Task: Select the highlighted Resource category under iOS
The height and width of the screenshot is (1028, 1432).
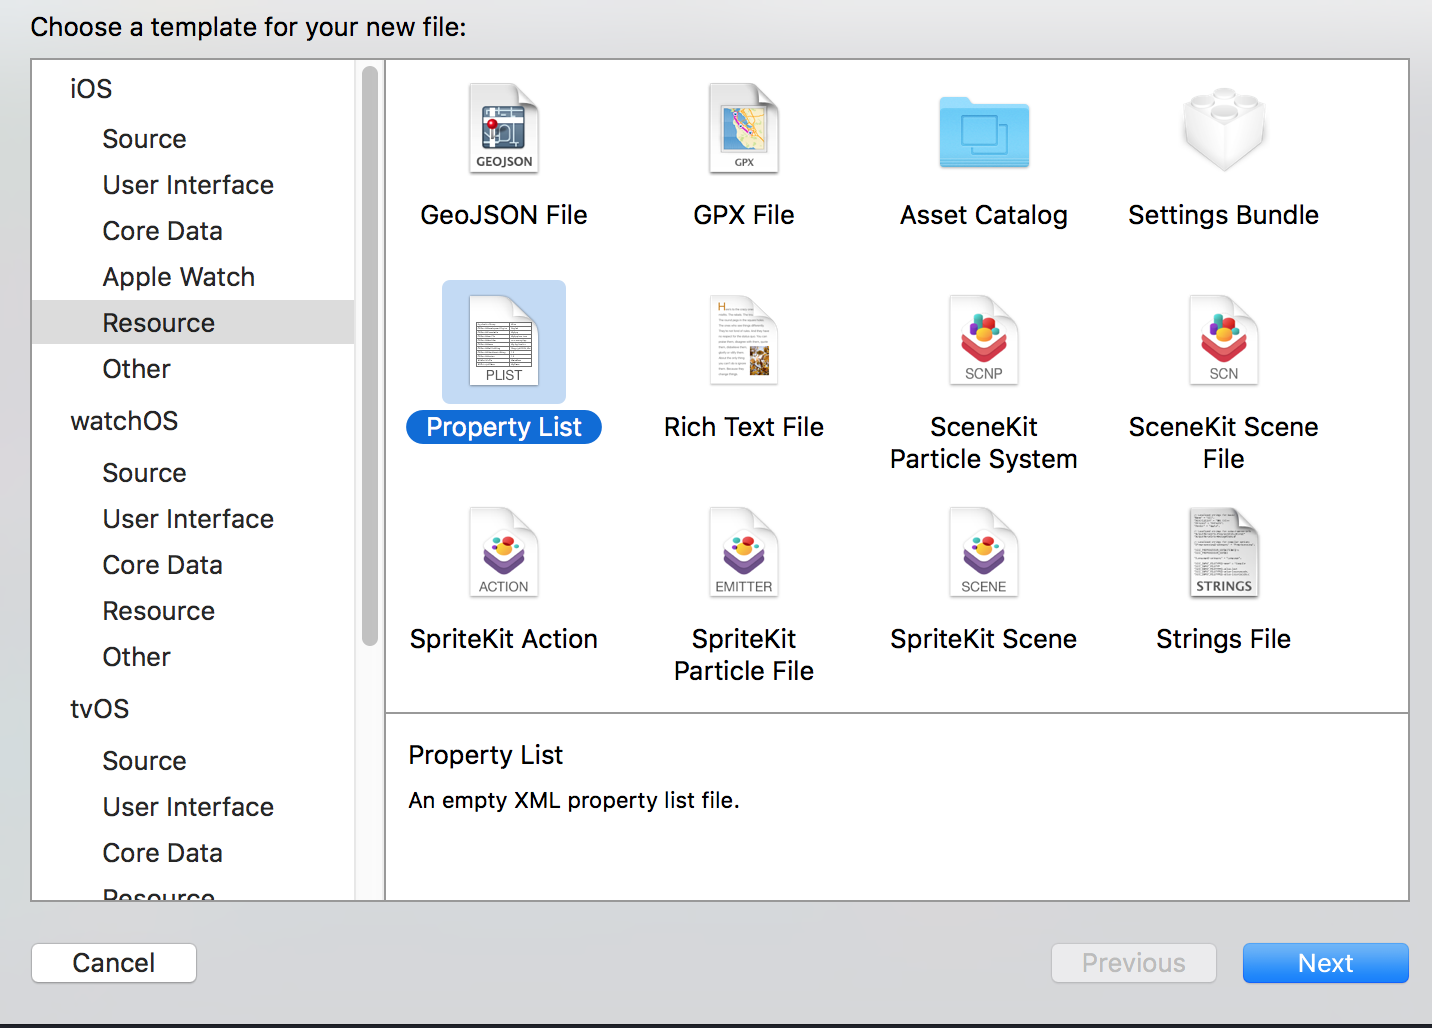Action: [x=193, y=322]
